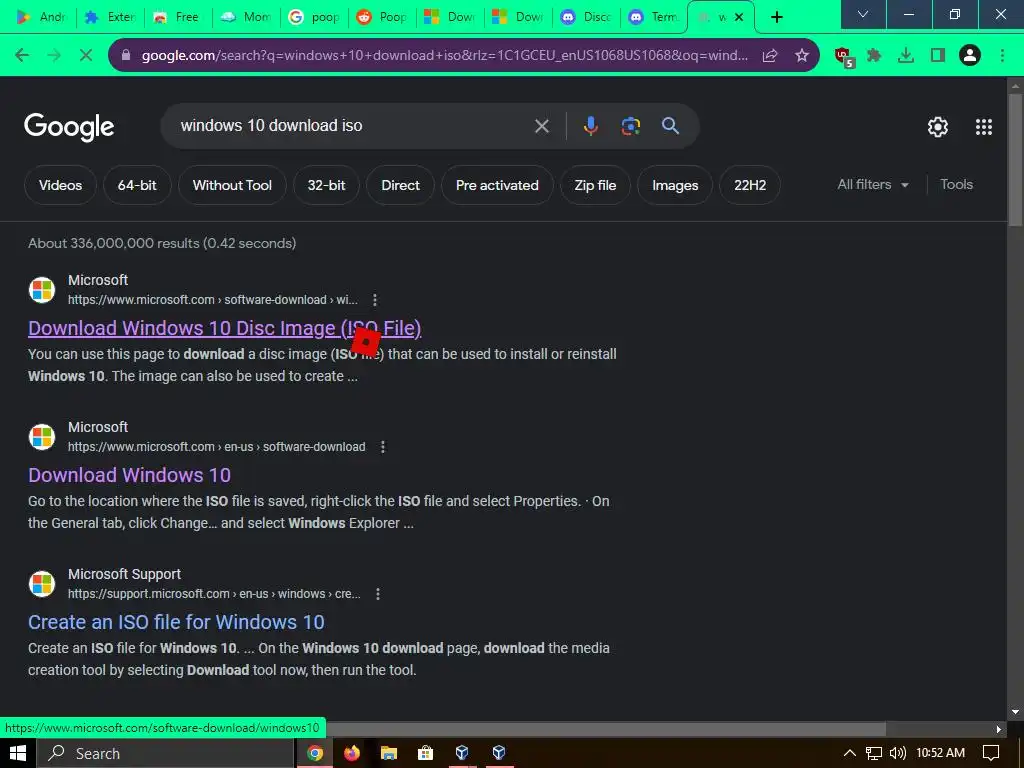This screenshot has height=768, width=1024.
Task: Stop page loading with X button
Action: (86, 56)
